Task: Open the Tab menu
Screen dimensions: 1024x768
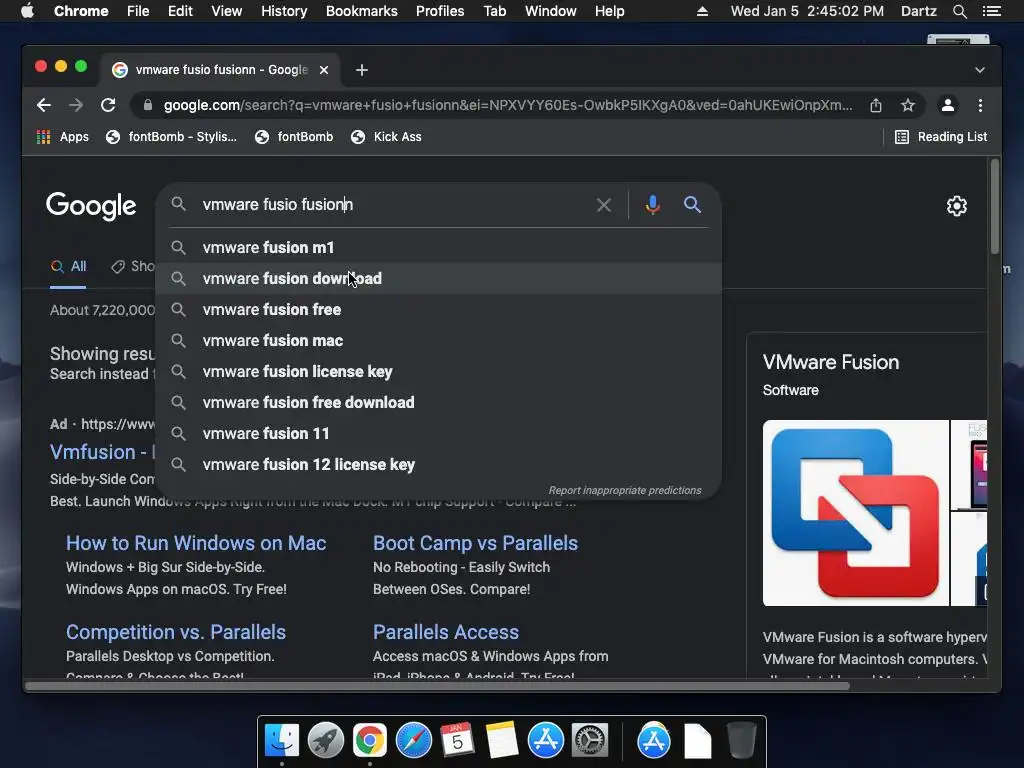Action: 495,11
